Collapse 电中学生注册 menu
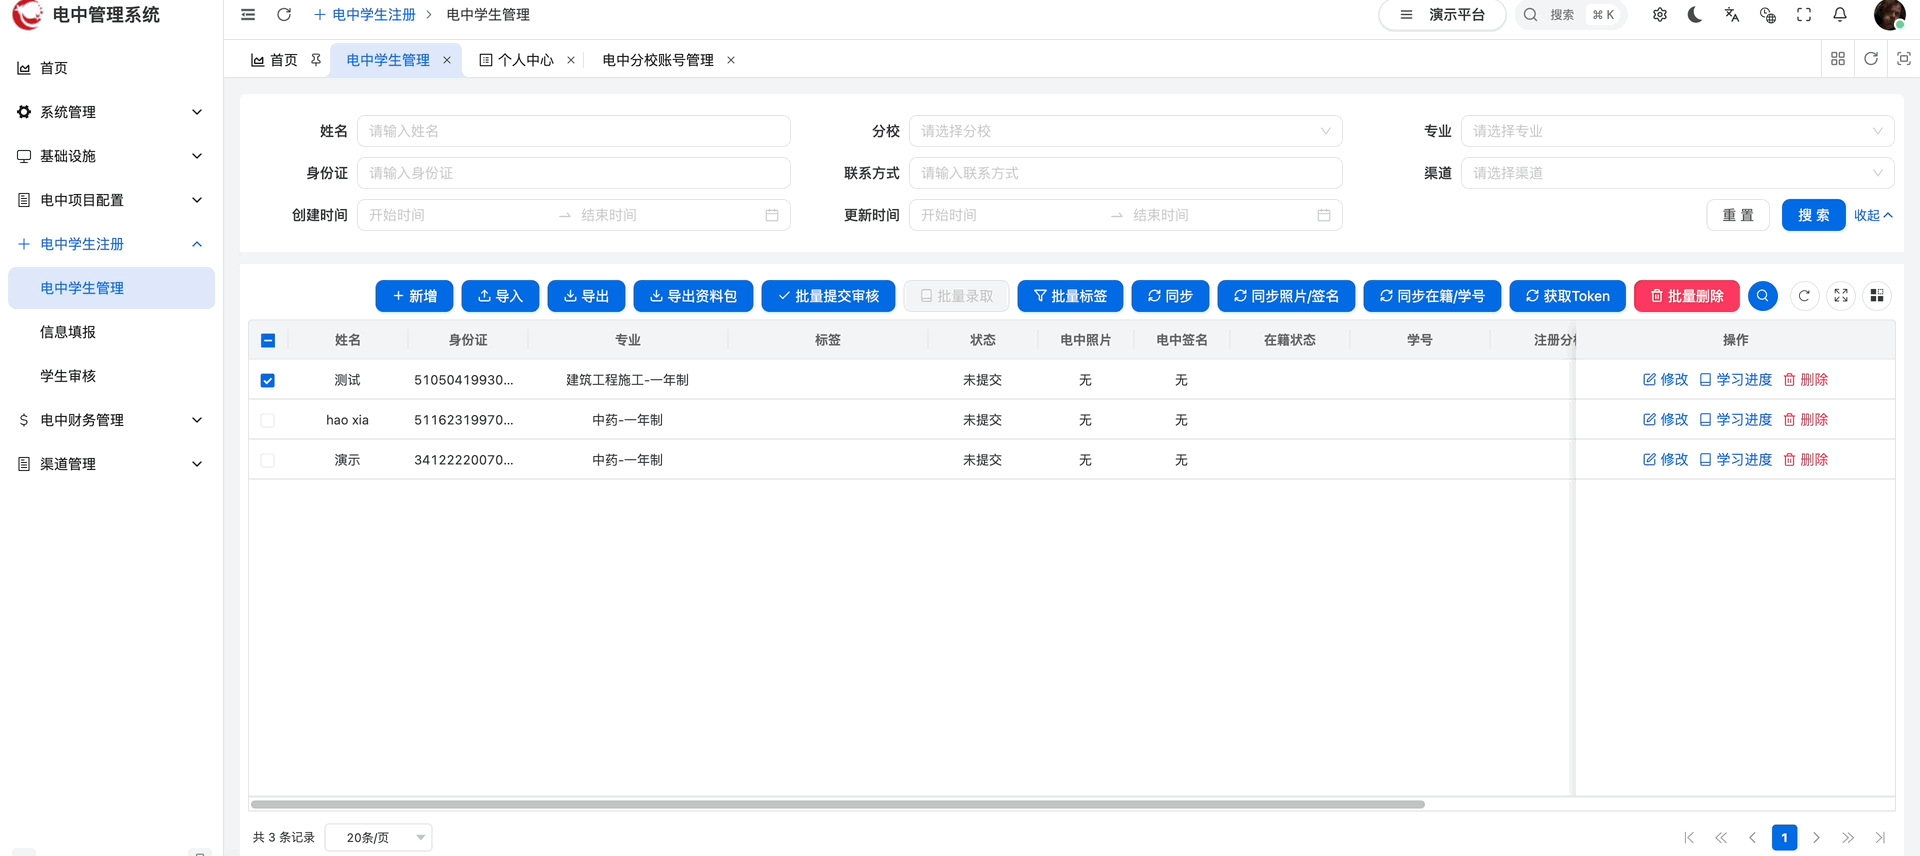Image resolution: width=1920 pixels, height=856 pixels. pyautogui.click(x=112, y=244)
